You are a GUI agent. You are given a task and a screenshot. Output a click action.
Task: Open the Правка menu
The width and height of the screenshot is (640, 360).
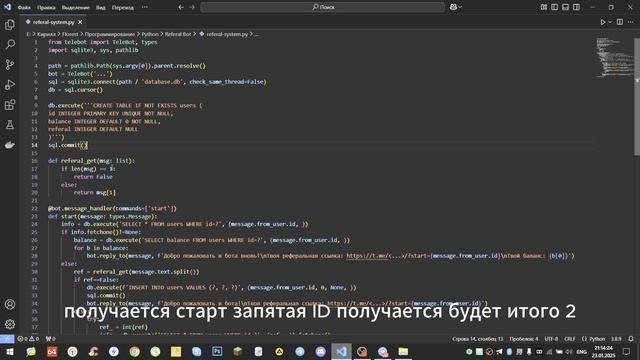46,7
